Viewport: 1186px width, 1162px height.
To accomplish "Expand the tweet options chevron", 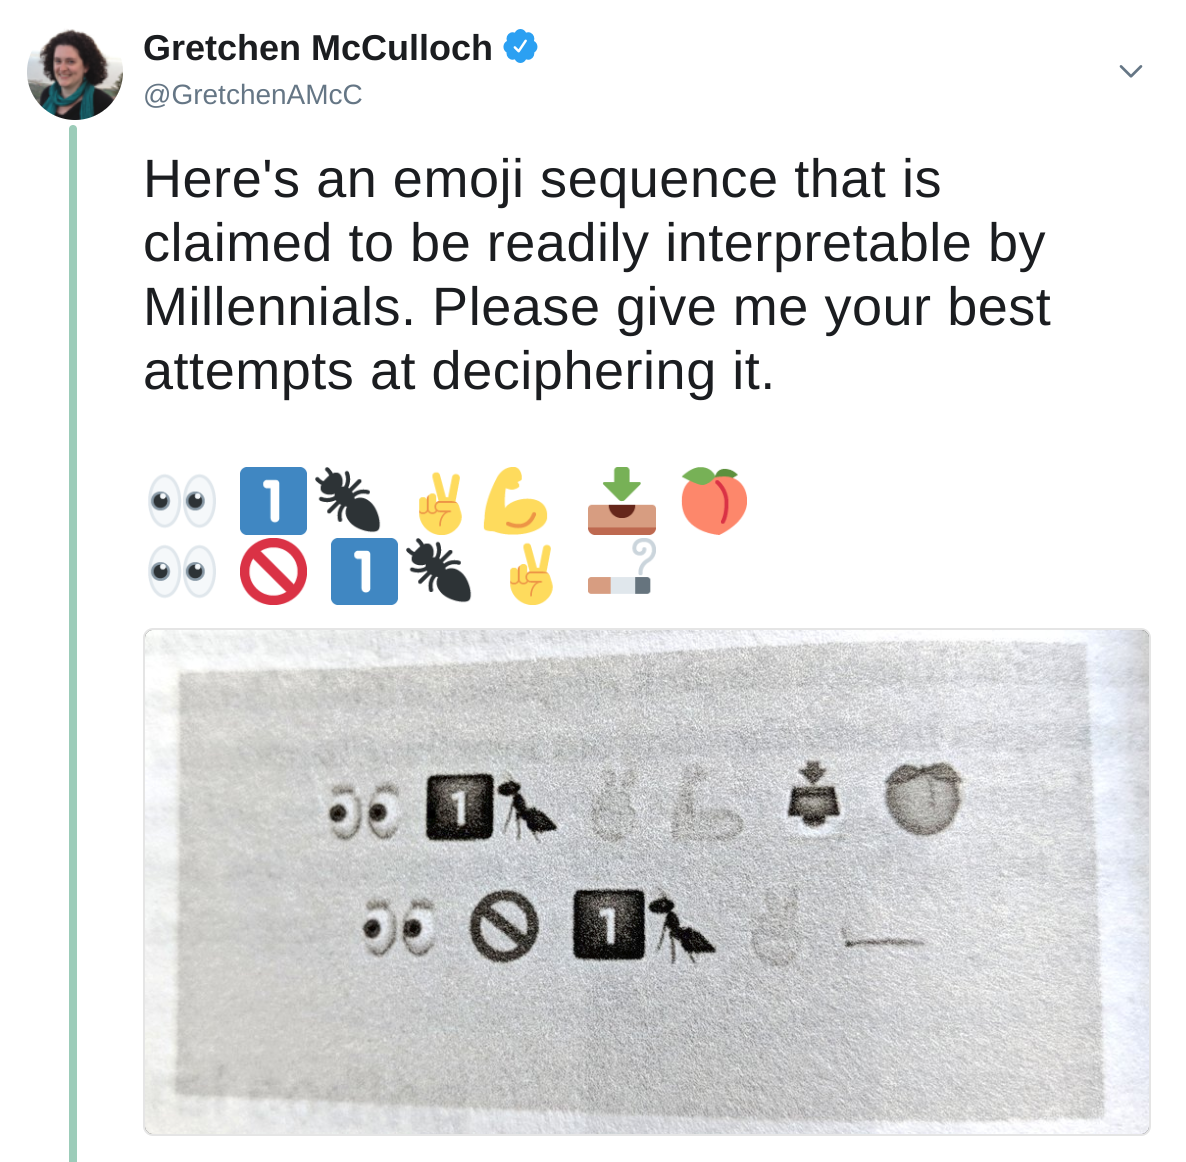I will pyautogui.click(x=1130, y=71).
